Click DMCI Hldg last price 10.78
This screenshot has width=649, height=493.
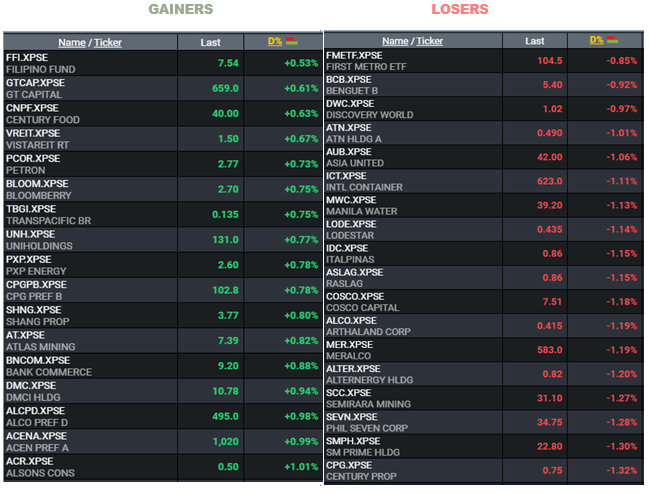tap(225, 391)
